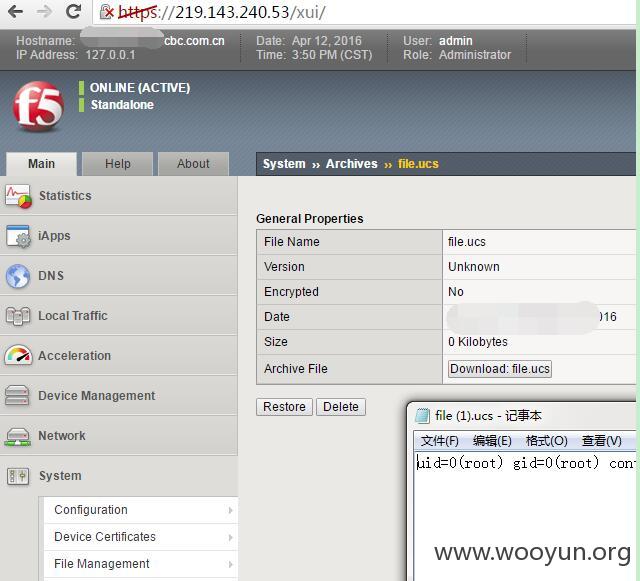Switch to the About tab
The height and width of the screenshot is (581, 640).
coord(193,164)
